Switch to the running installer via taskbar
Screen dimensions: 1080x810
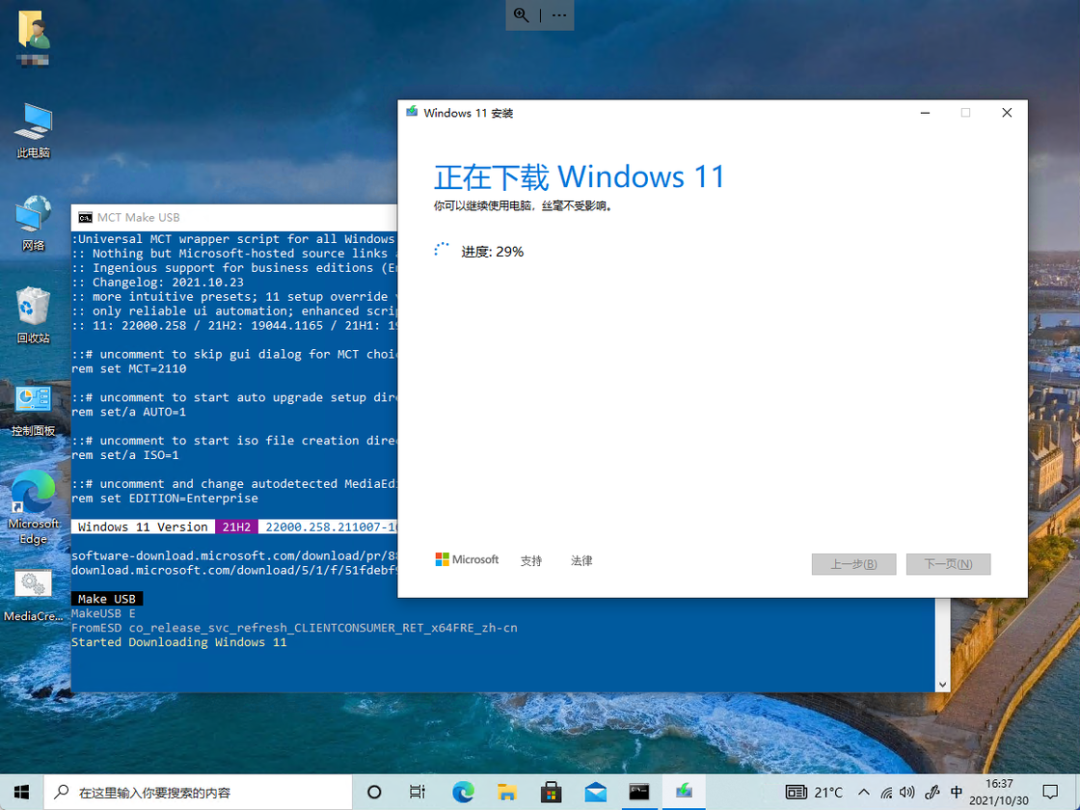[684, 791]
